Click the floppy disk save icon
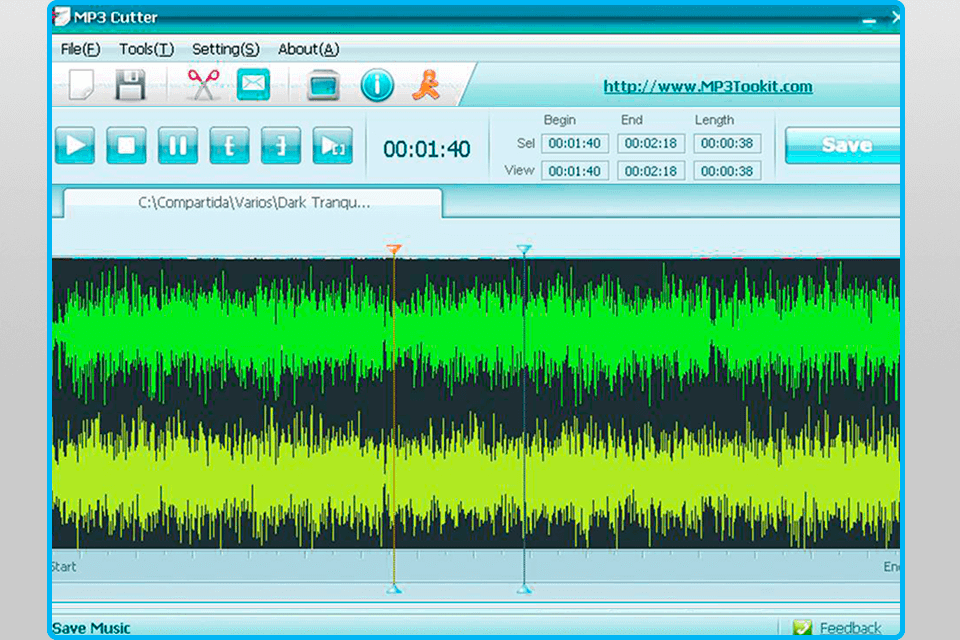The width and height of the screenshot is (960, 640). 131,85
